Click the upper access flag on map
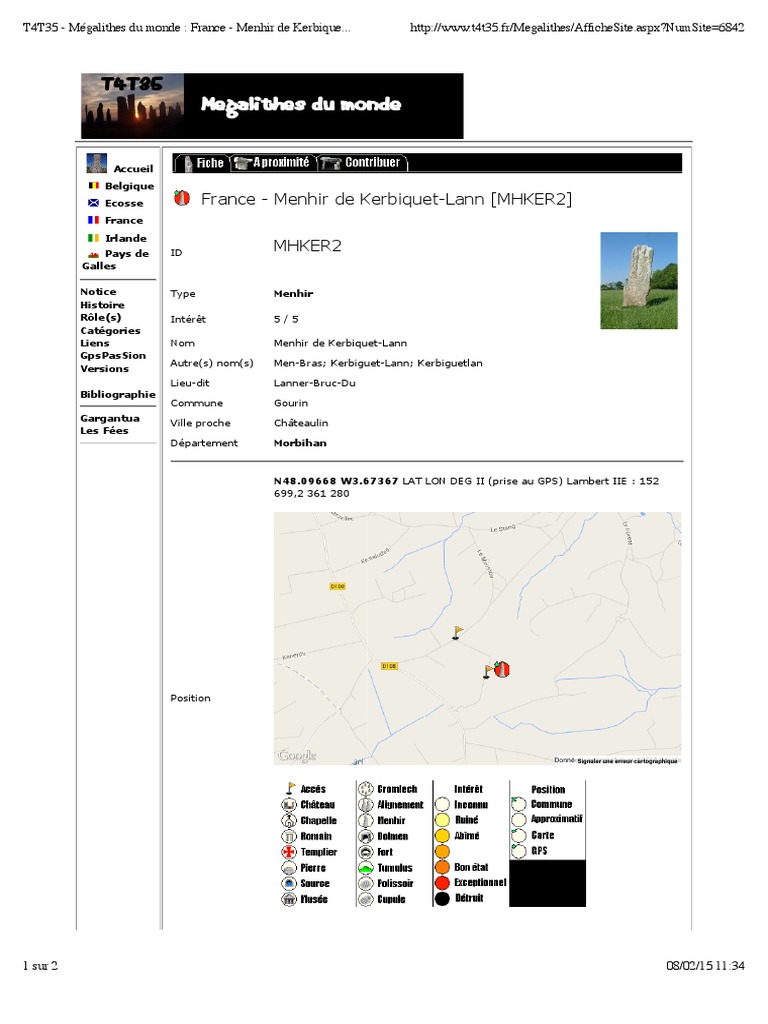This screenshot has width=768, height=1024. [457, 632]
